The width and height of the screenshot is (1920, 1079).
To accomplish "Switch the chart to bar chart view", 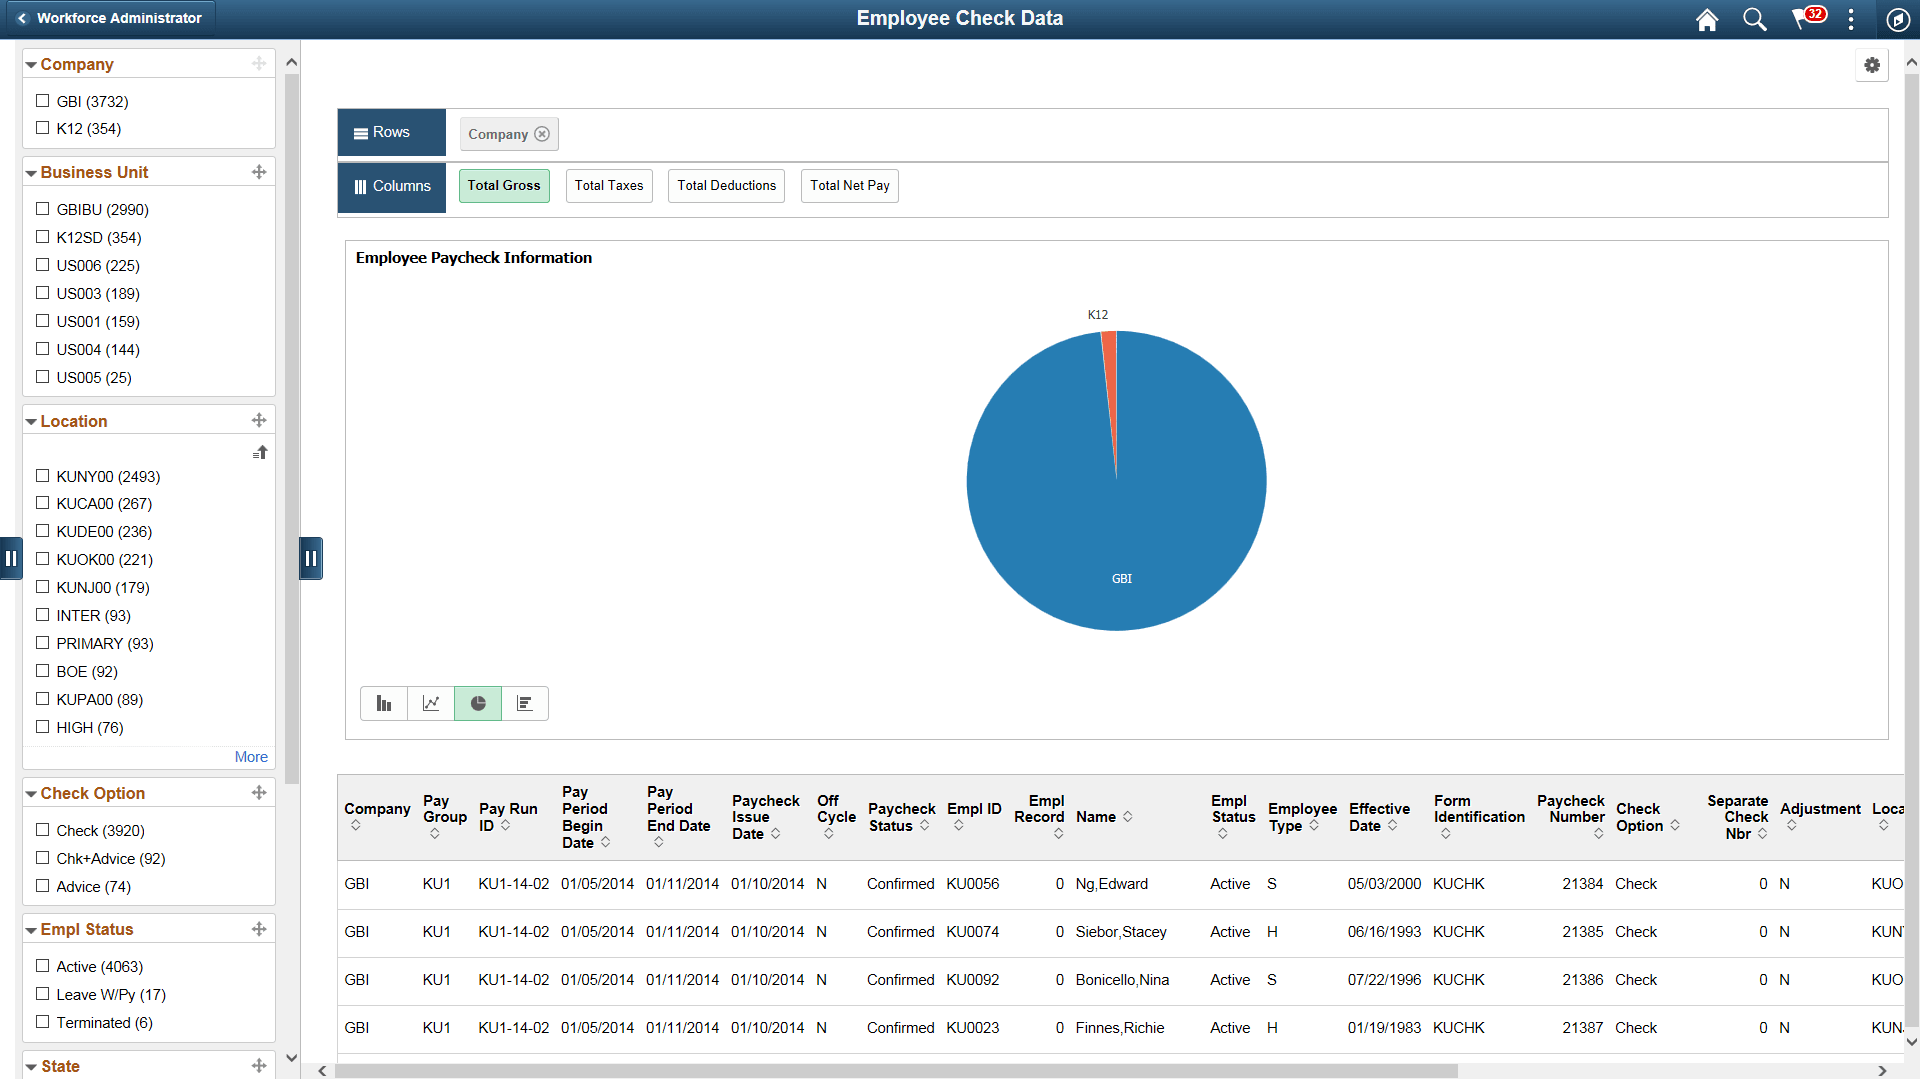I will pyautogui.click(x=383, y=703).
